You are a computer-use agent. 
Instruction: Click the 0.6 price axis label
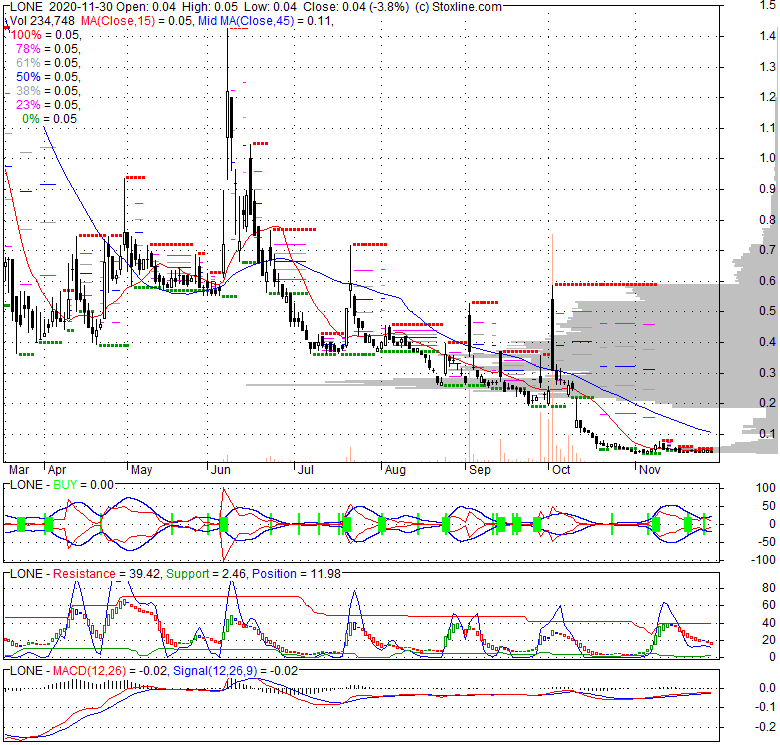point(768,281)
